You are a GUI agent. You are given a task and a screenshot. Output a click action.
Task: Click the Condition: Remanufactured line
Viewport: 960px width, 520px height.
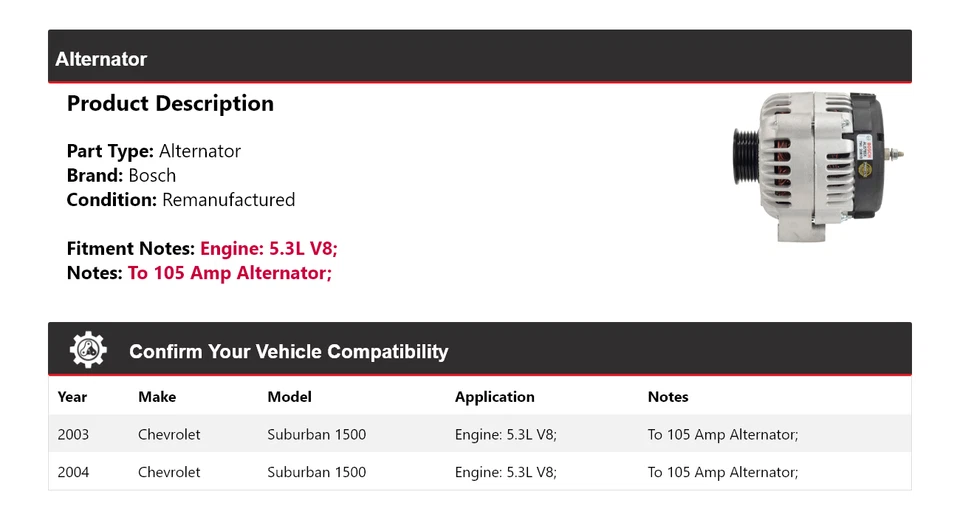point(180,200)
